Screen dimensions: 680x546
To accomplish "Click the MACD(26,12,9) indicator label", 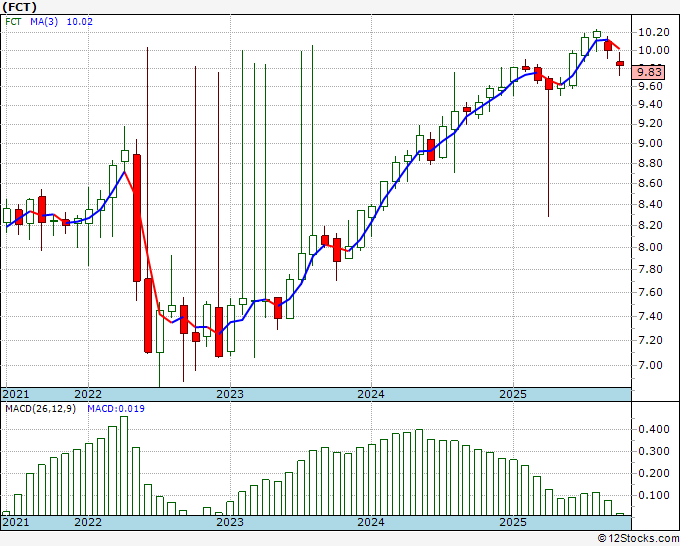I will [41, 409].
